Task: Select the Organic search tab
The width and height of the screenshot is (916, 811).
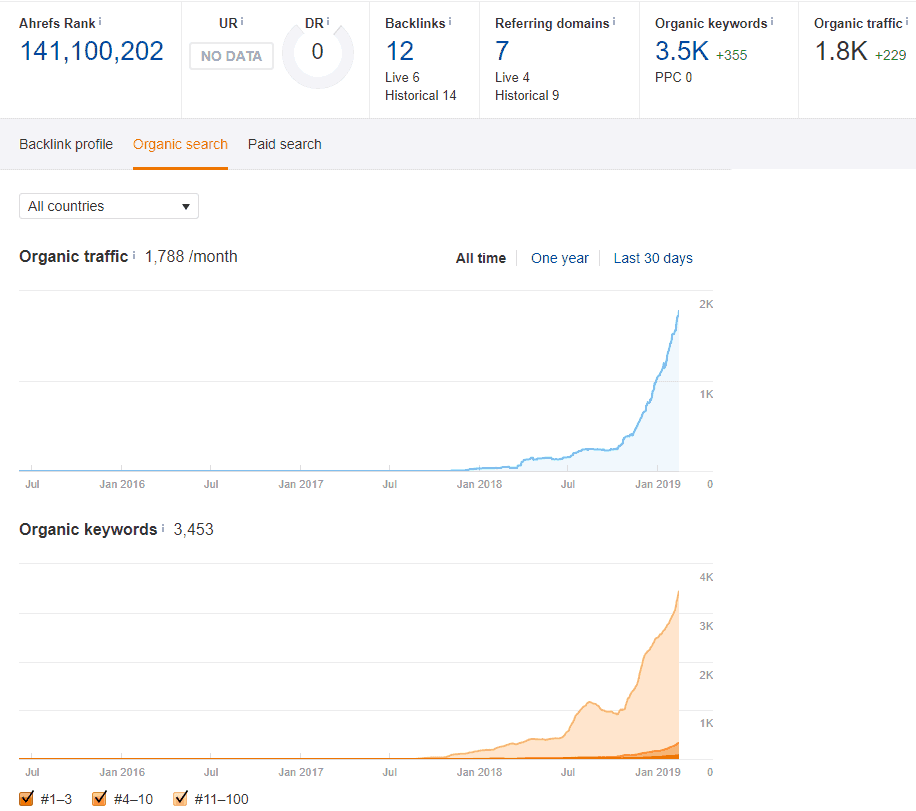Action: pyautogui.click(x=180, y=144)
